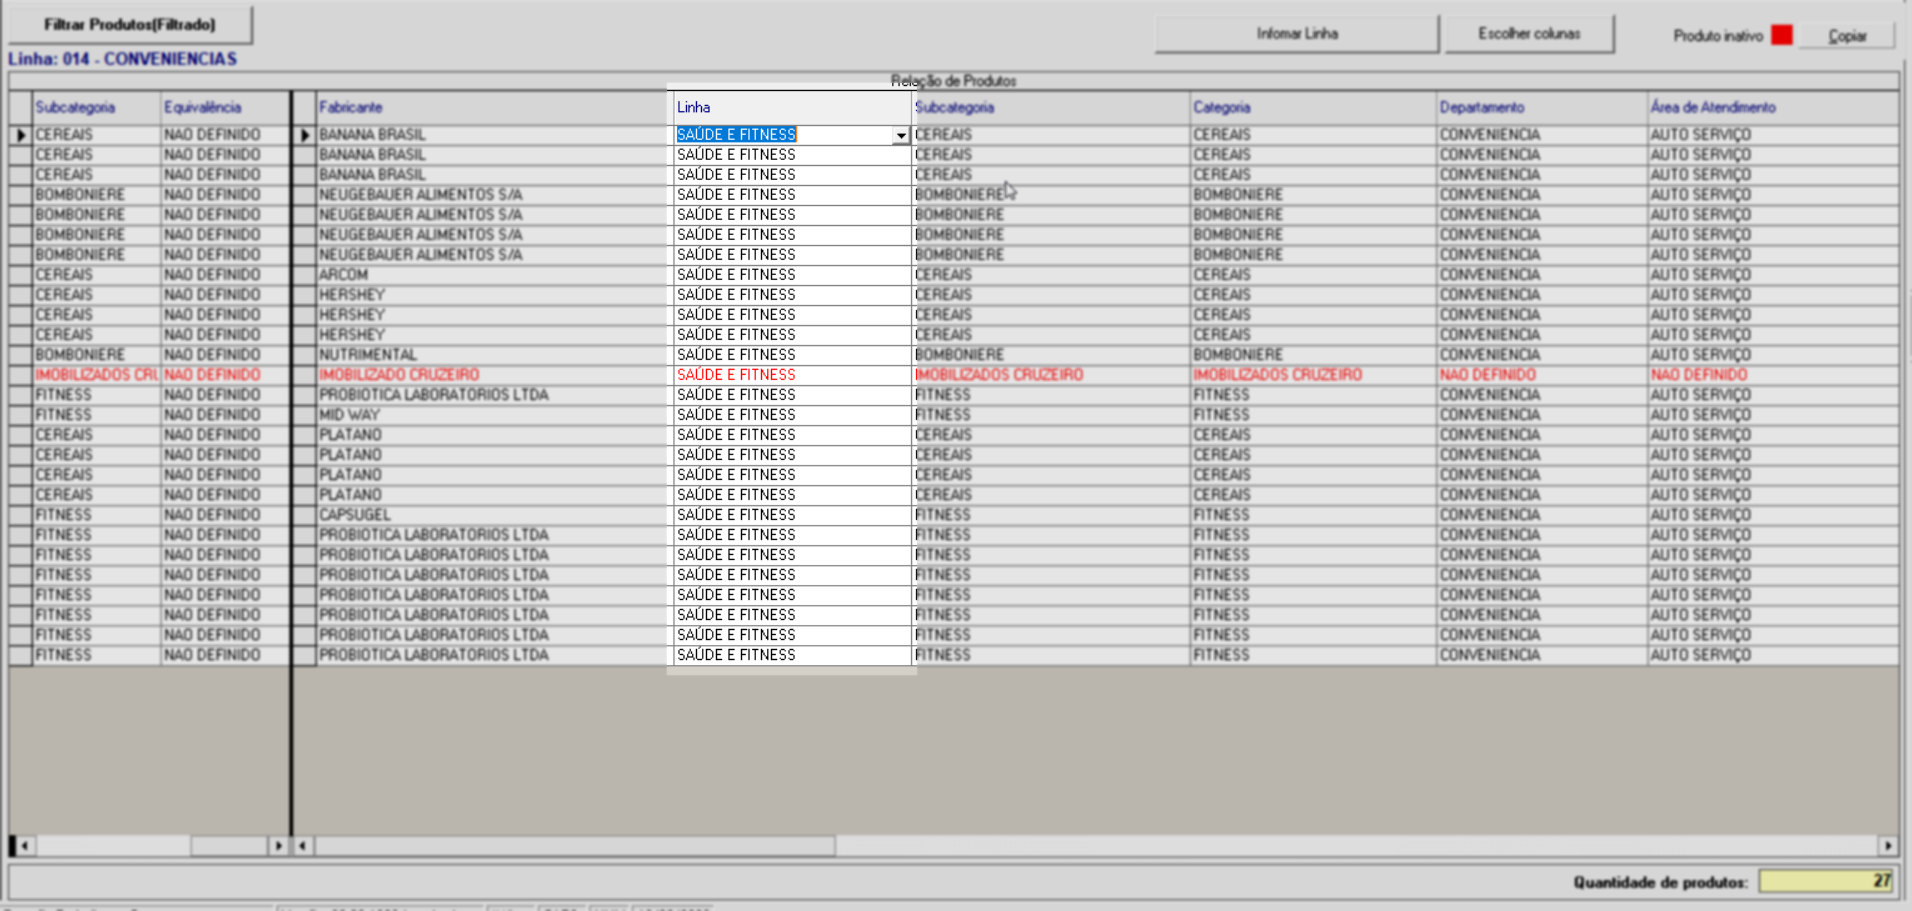Click the main grid horizontal scrollbar thumb
This screenshot has height=911, width=1912.
pyautogui.click(x=575, y=846)
